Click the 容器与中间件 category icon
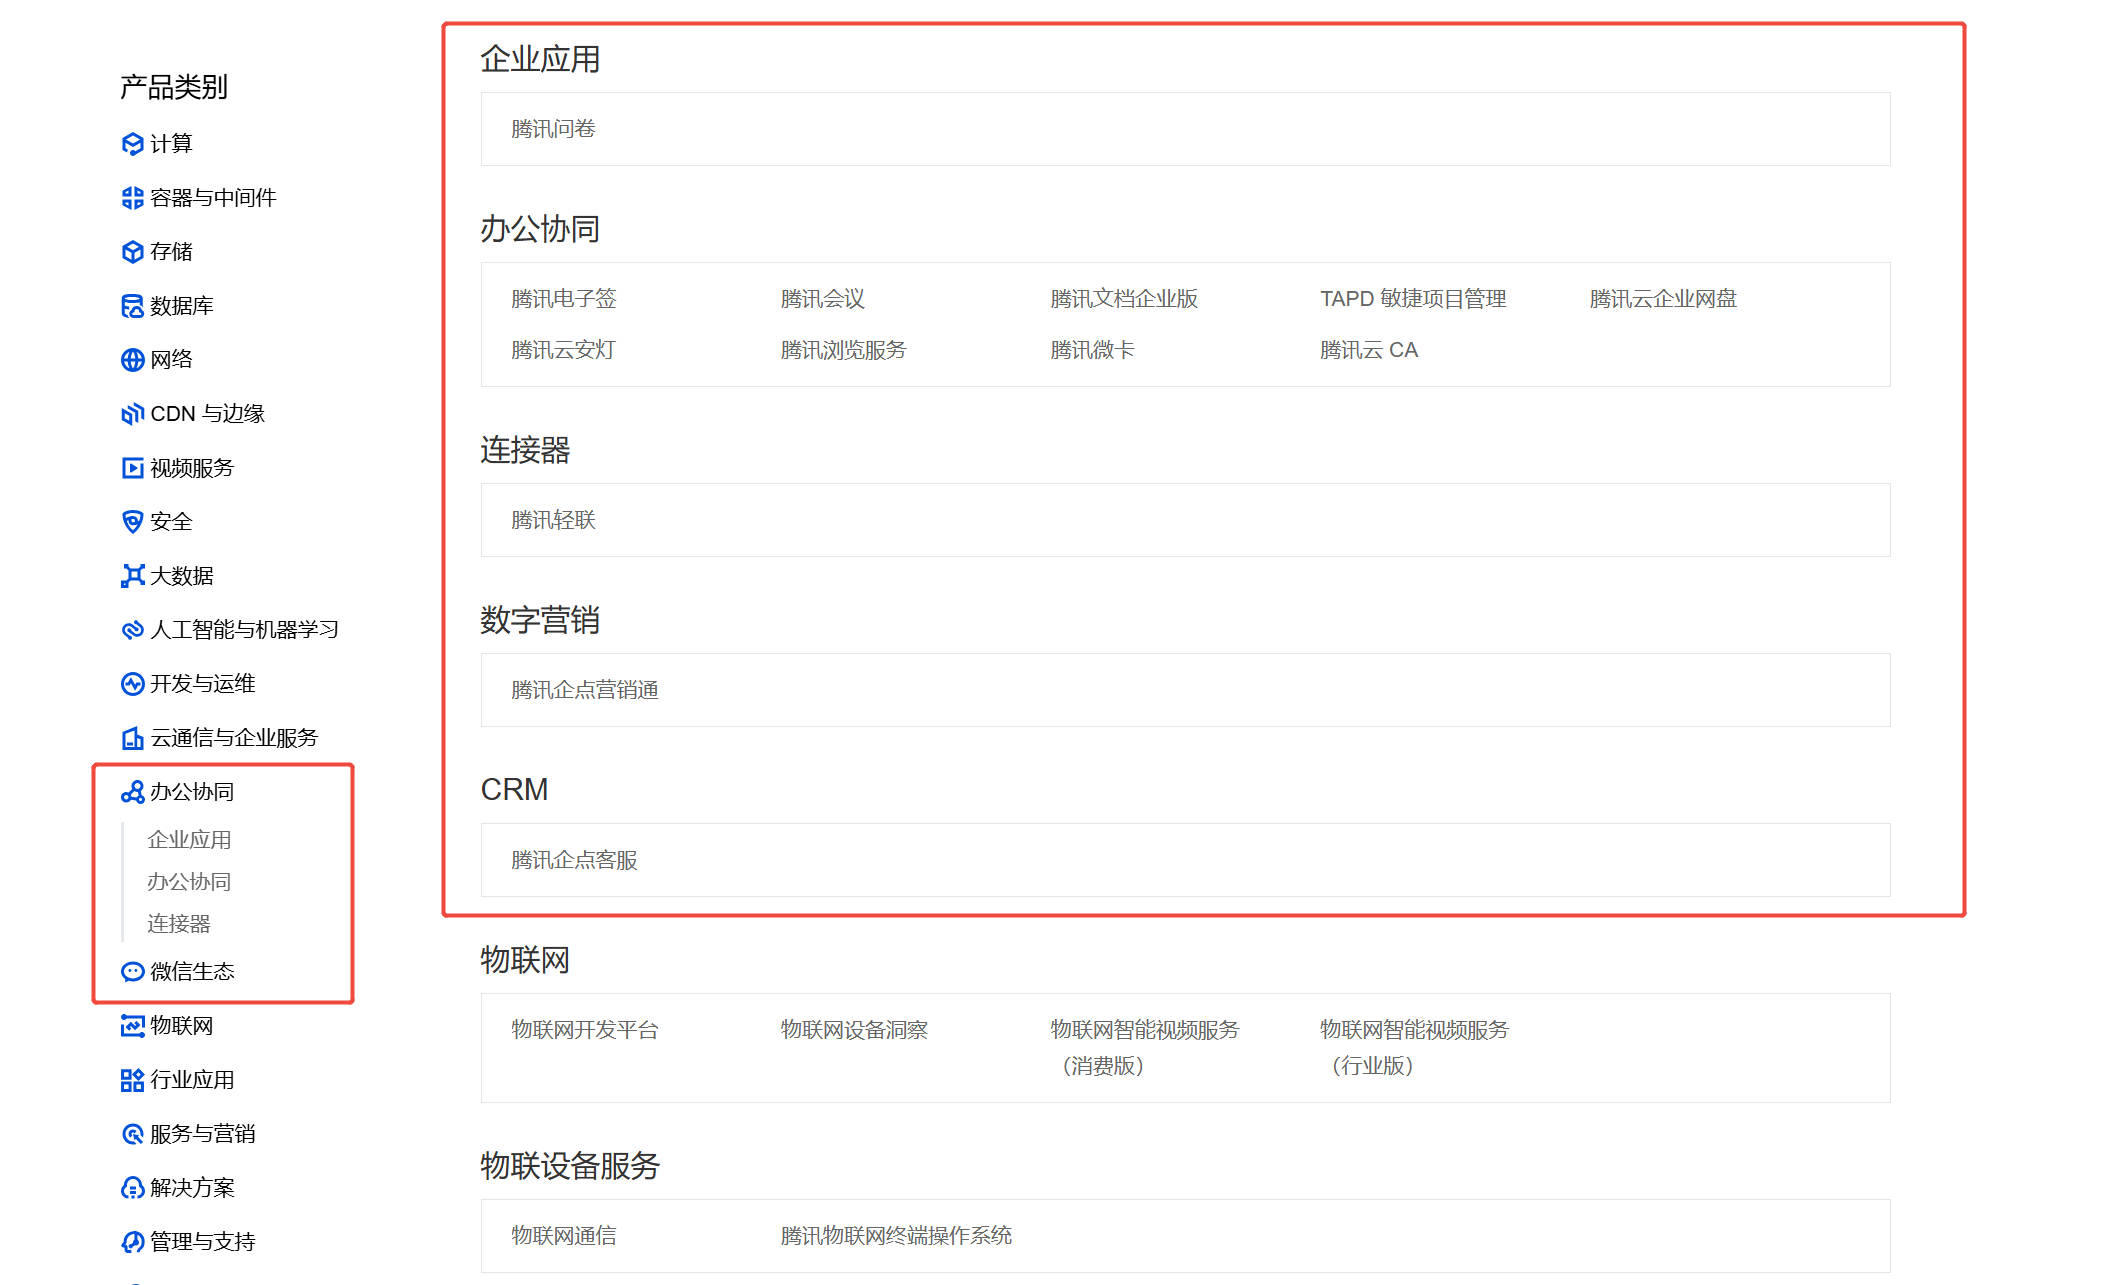 132,198
